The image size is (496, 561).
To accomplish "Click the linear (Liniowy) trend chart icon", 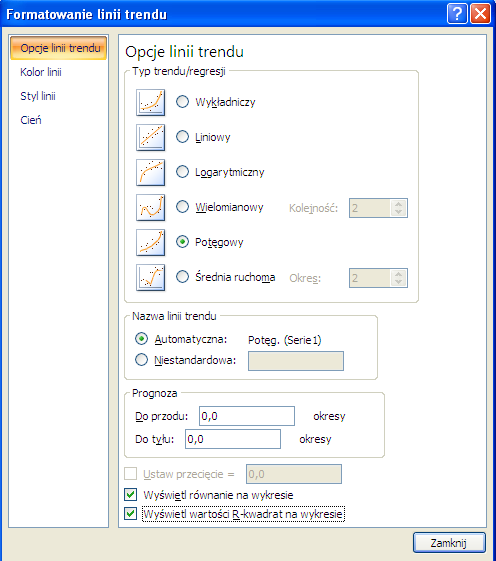I will click(151, 137).
